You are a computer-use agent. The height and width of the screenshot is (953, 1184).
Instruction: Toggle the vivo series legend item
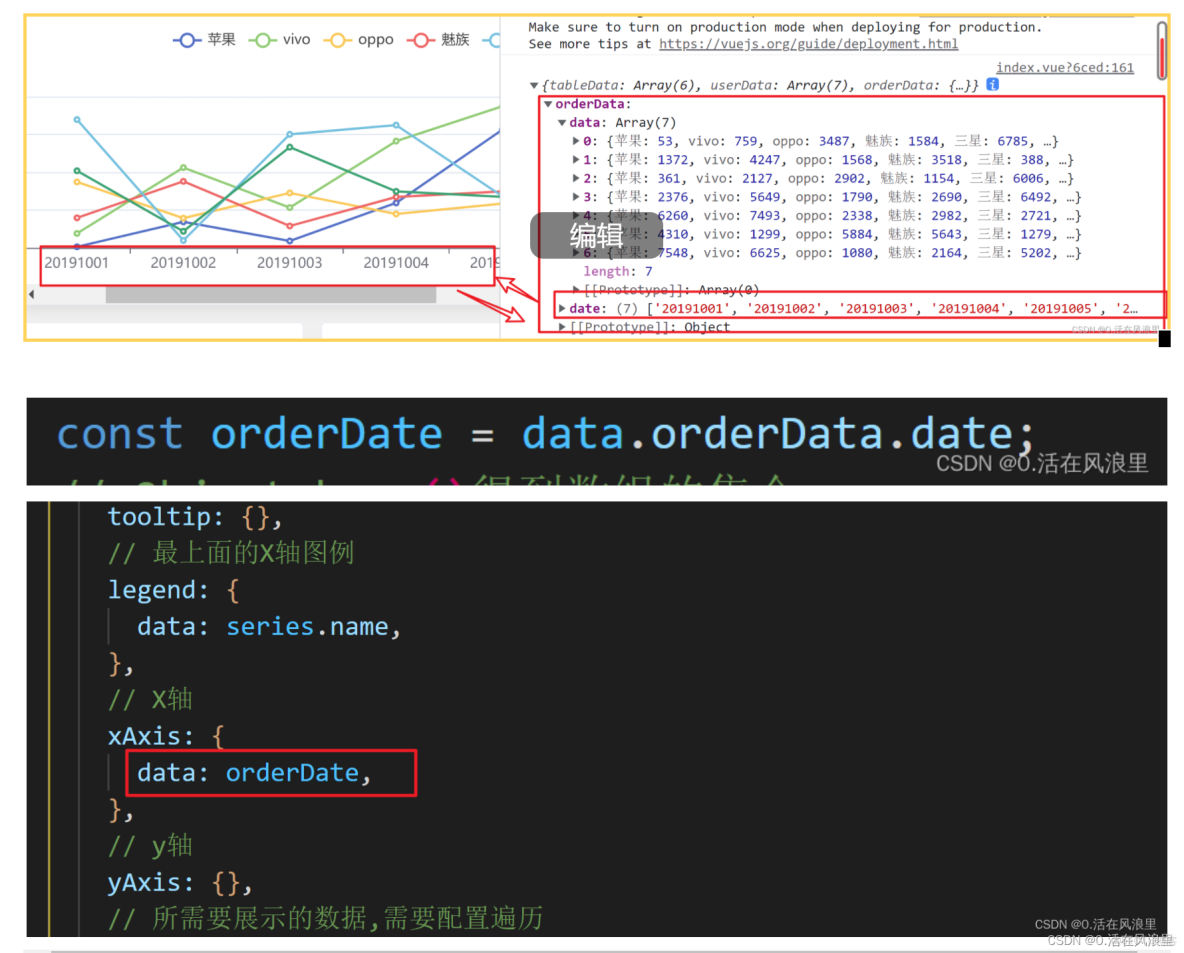pyautogui.click(x=279, y=39)
